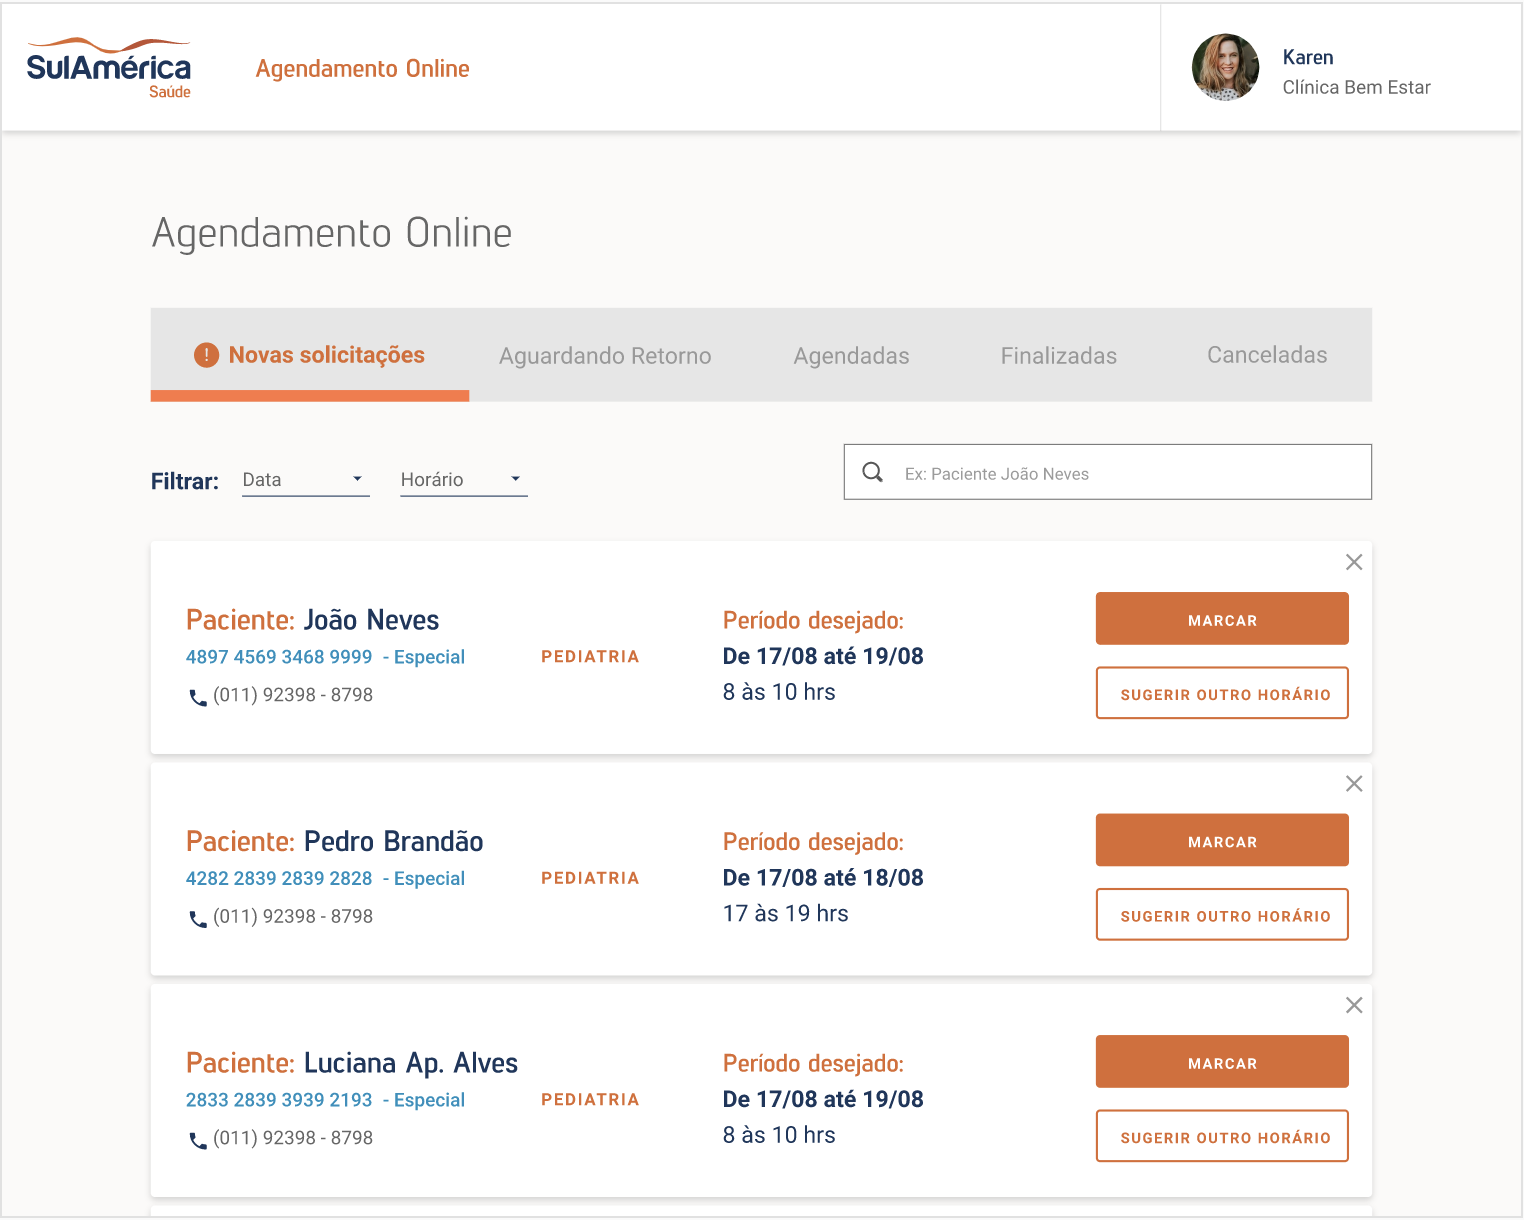Suggest another time for Pedro Brandão
The height and width of the screenshot is (1220, 1524).
point(1222,915)
